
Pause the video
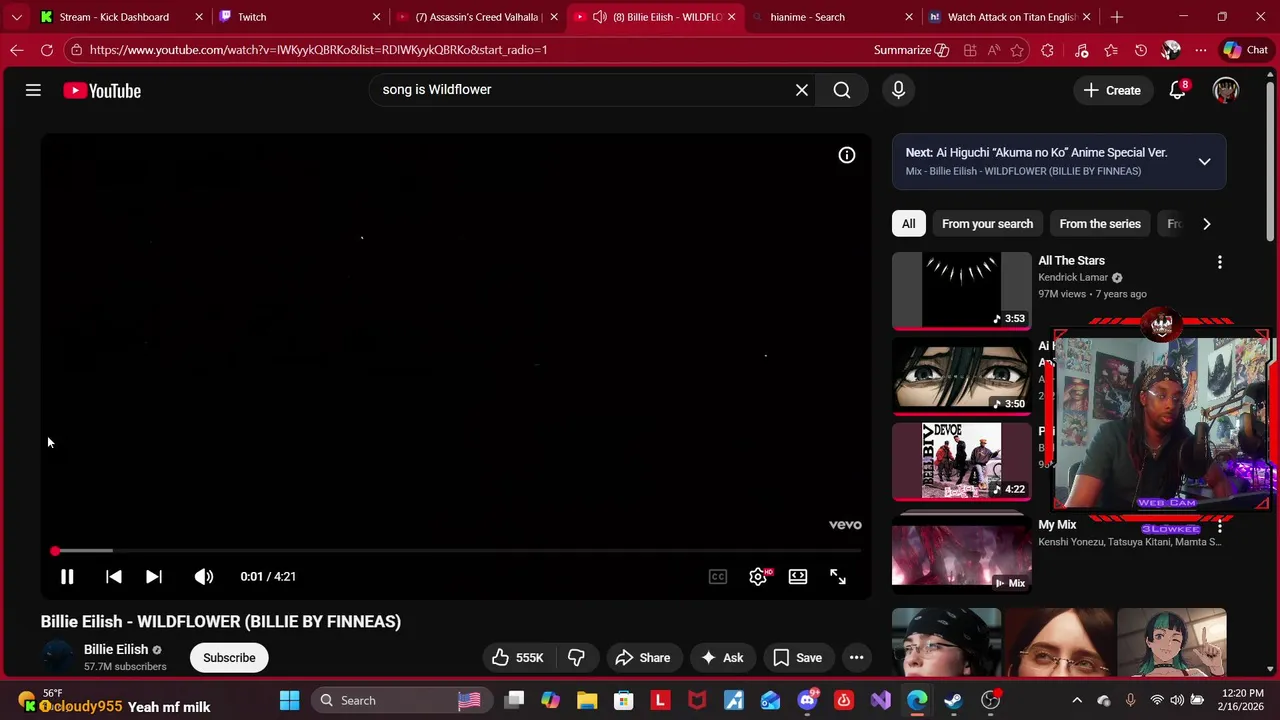[x=67, y=577]
